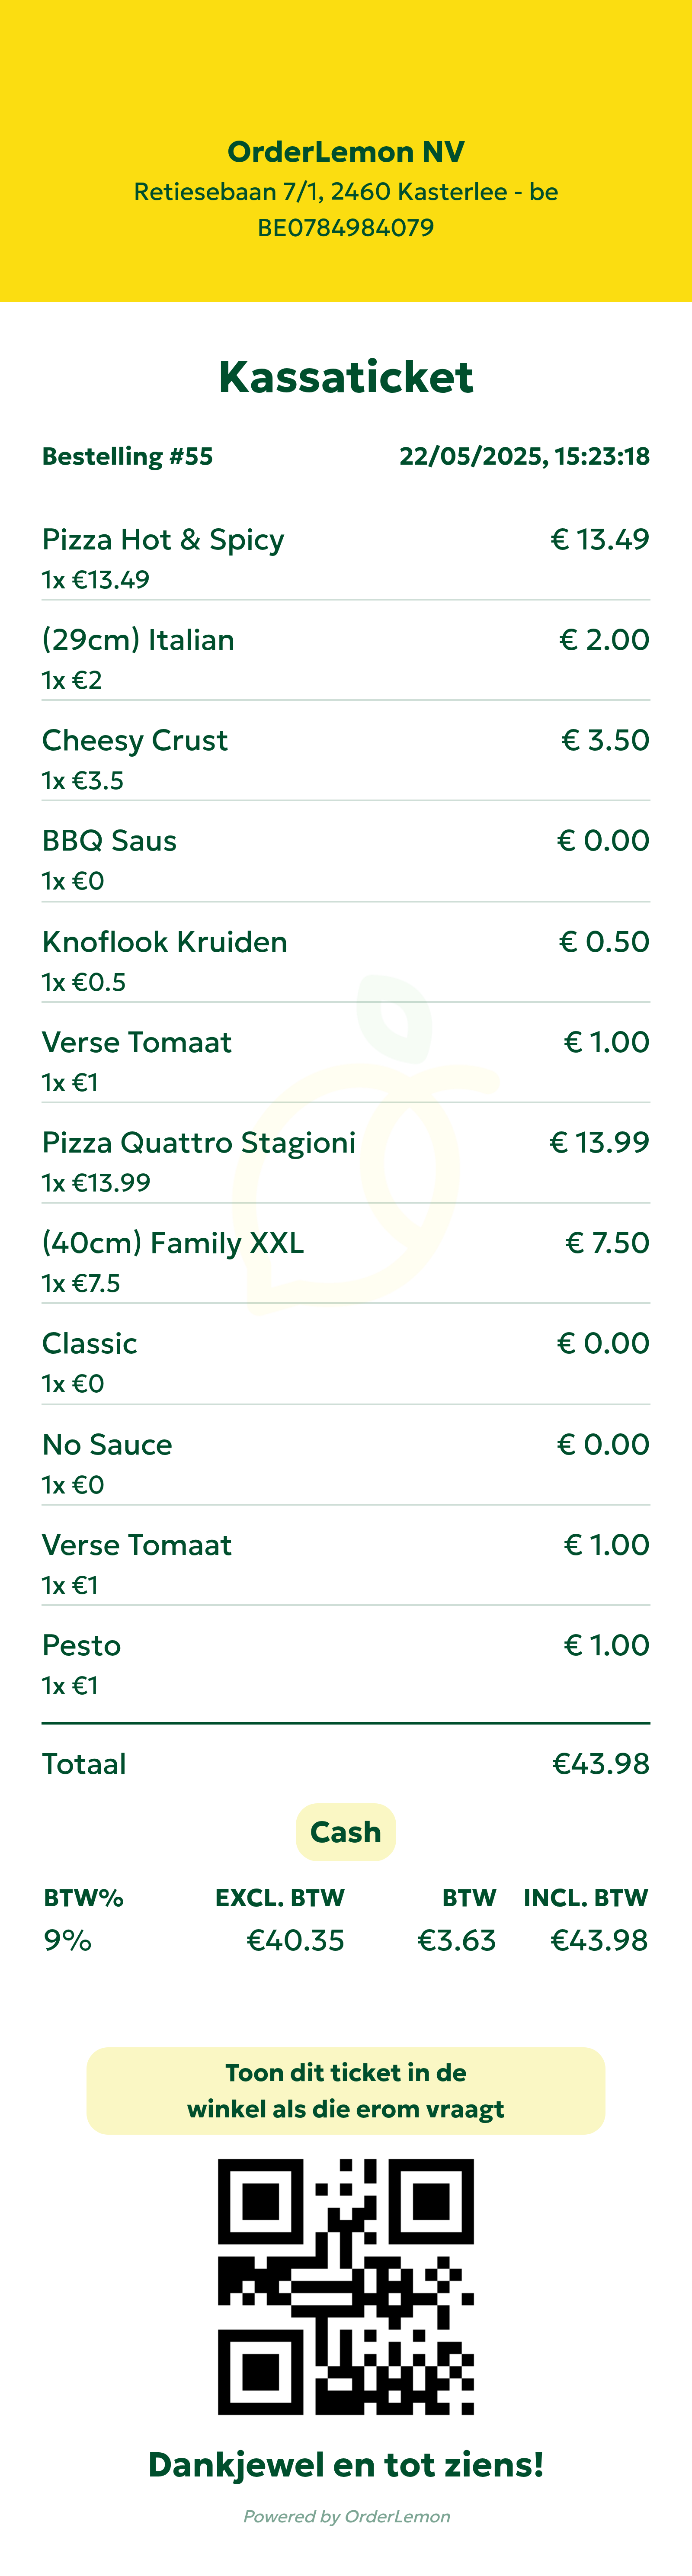The image size is (692, 2576).
Task: Click the order date and time
Action: [524, 457]
